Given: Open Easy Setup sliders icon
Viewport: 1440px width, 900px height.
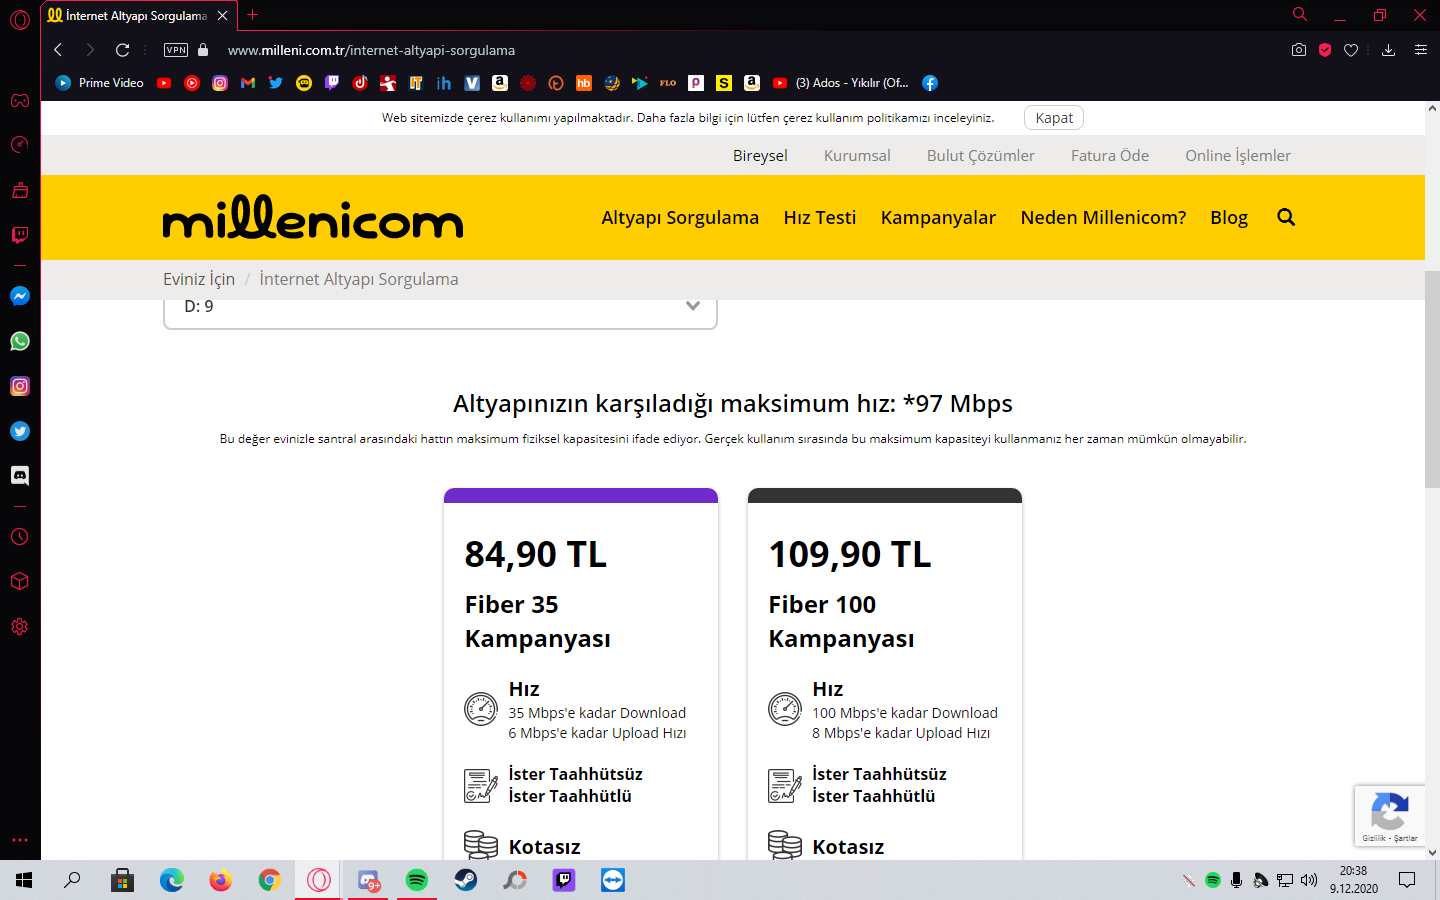Looking at the screenshot, I should (x=1420, y=50).
